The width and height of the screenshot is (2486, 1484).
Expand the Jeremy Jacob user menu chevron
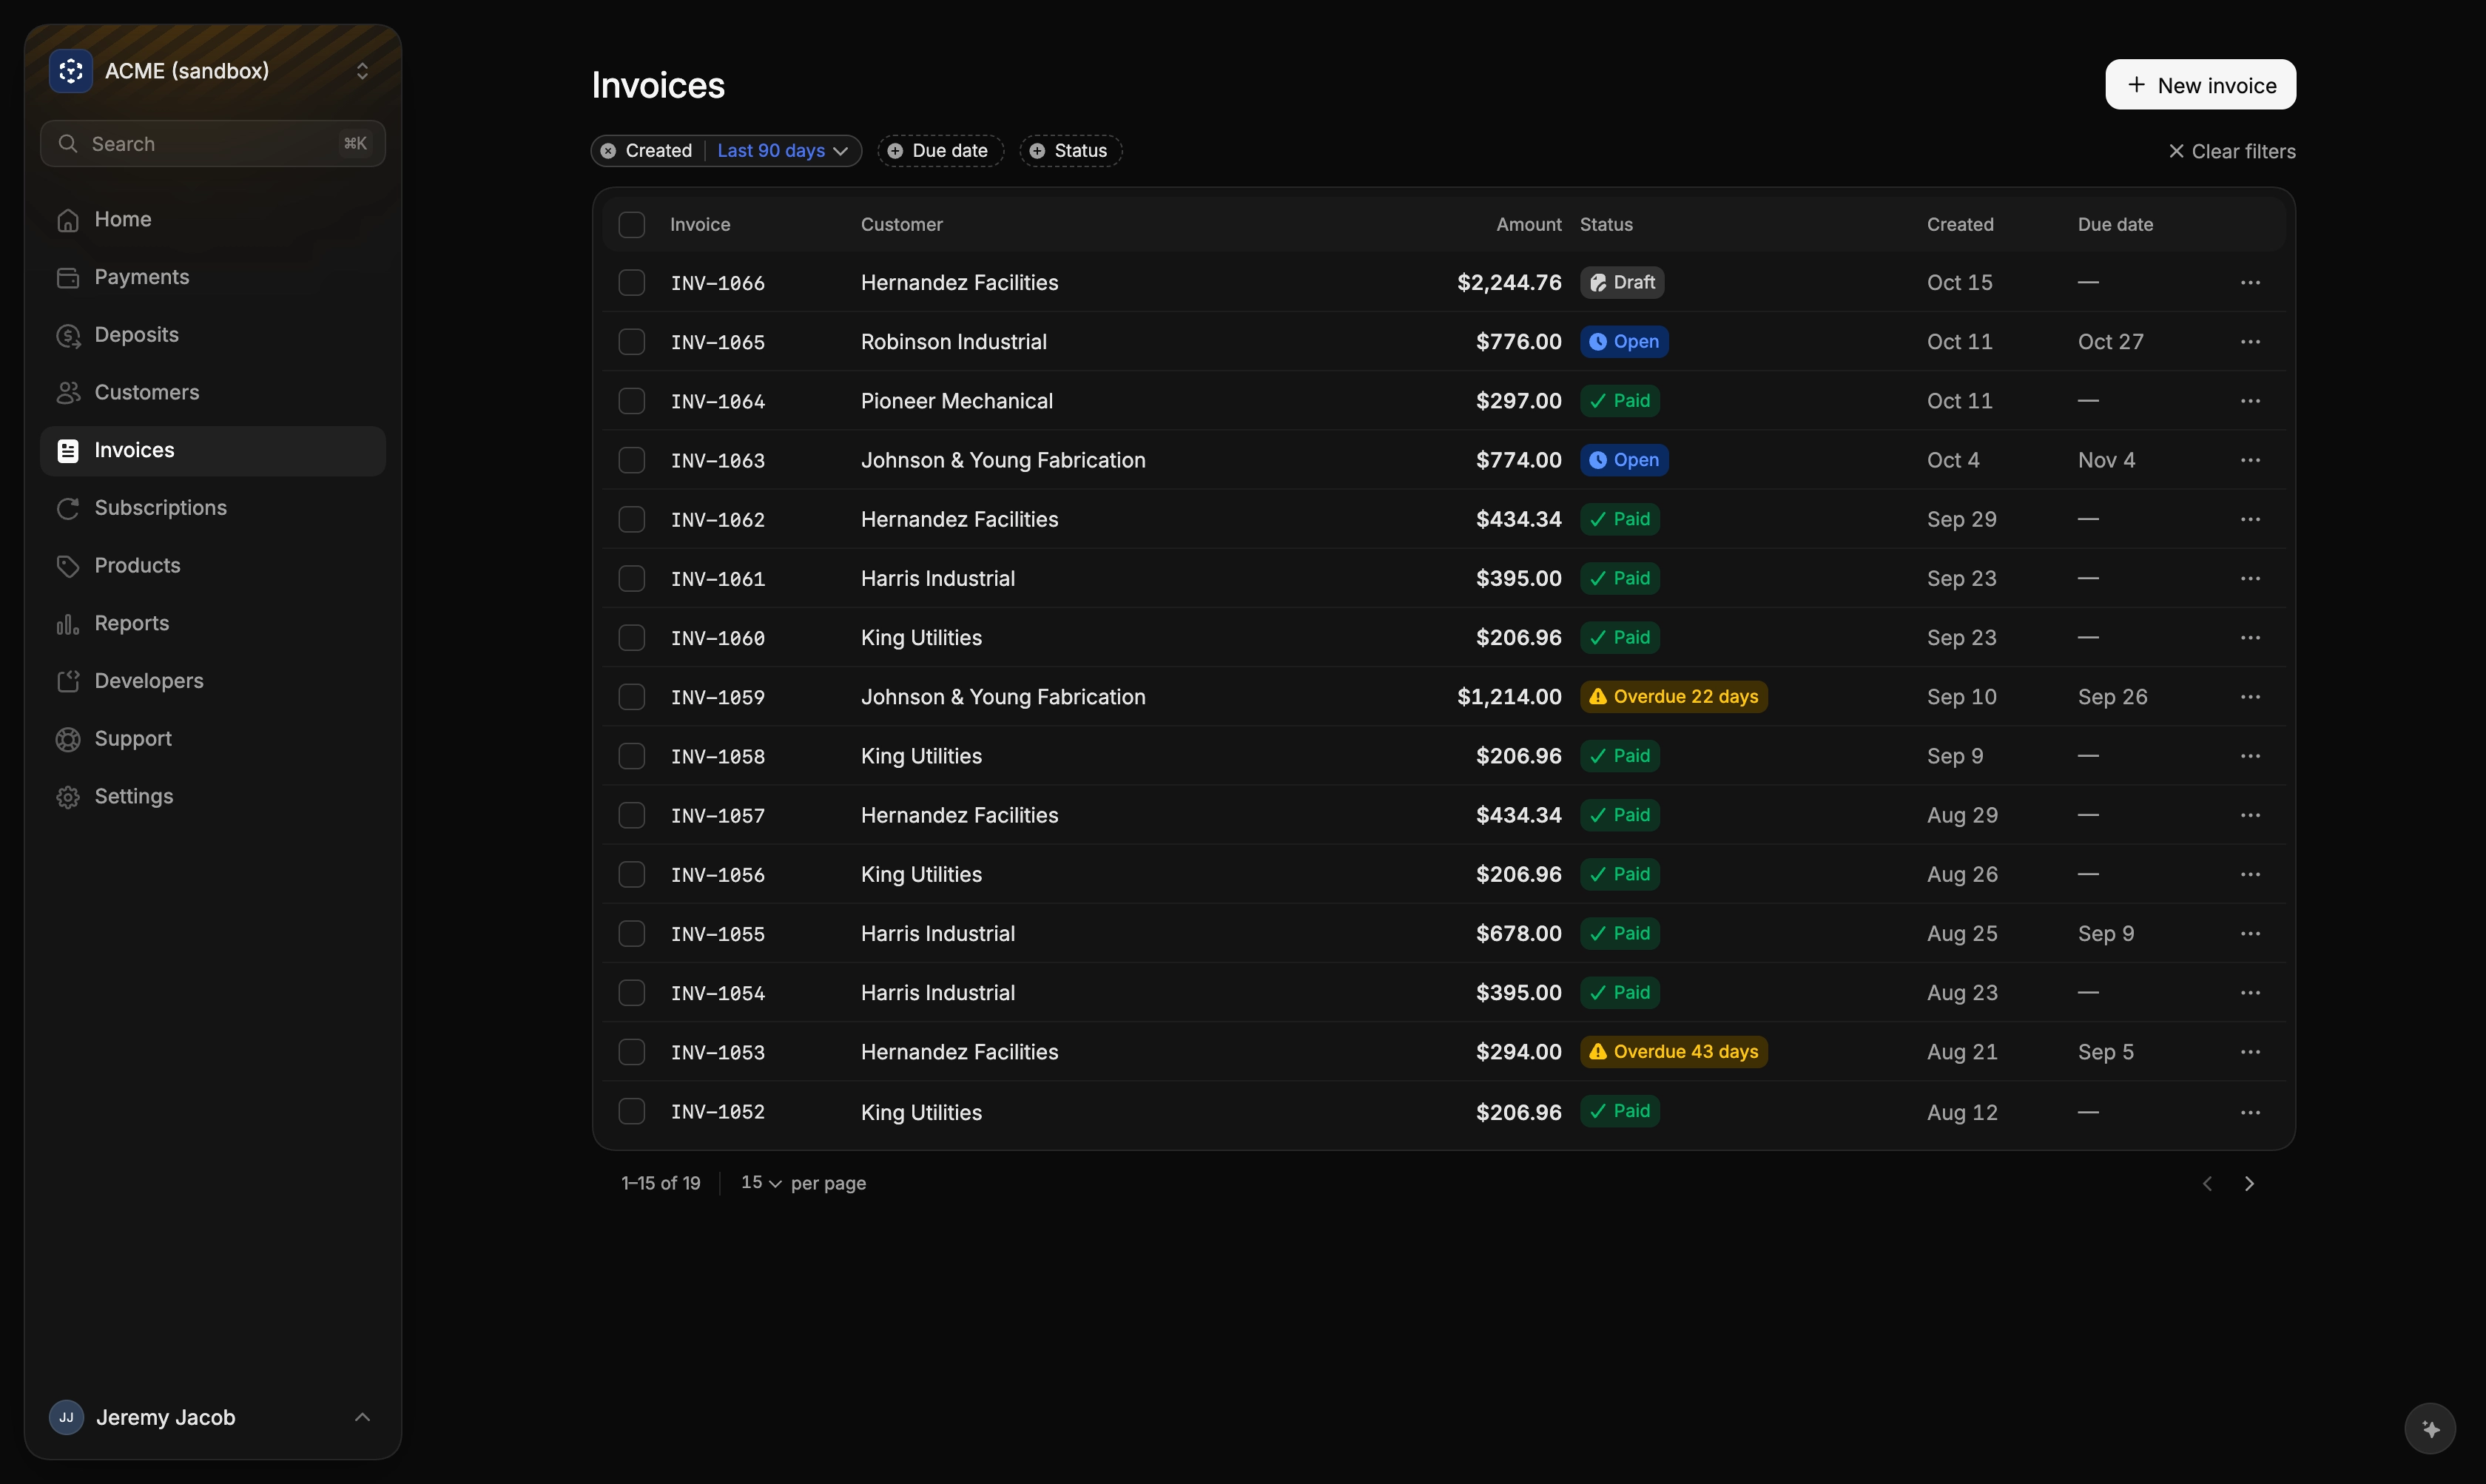point(363,1417)
